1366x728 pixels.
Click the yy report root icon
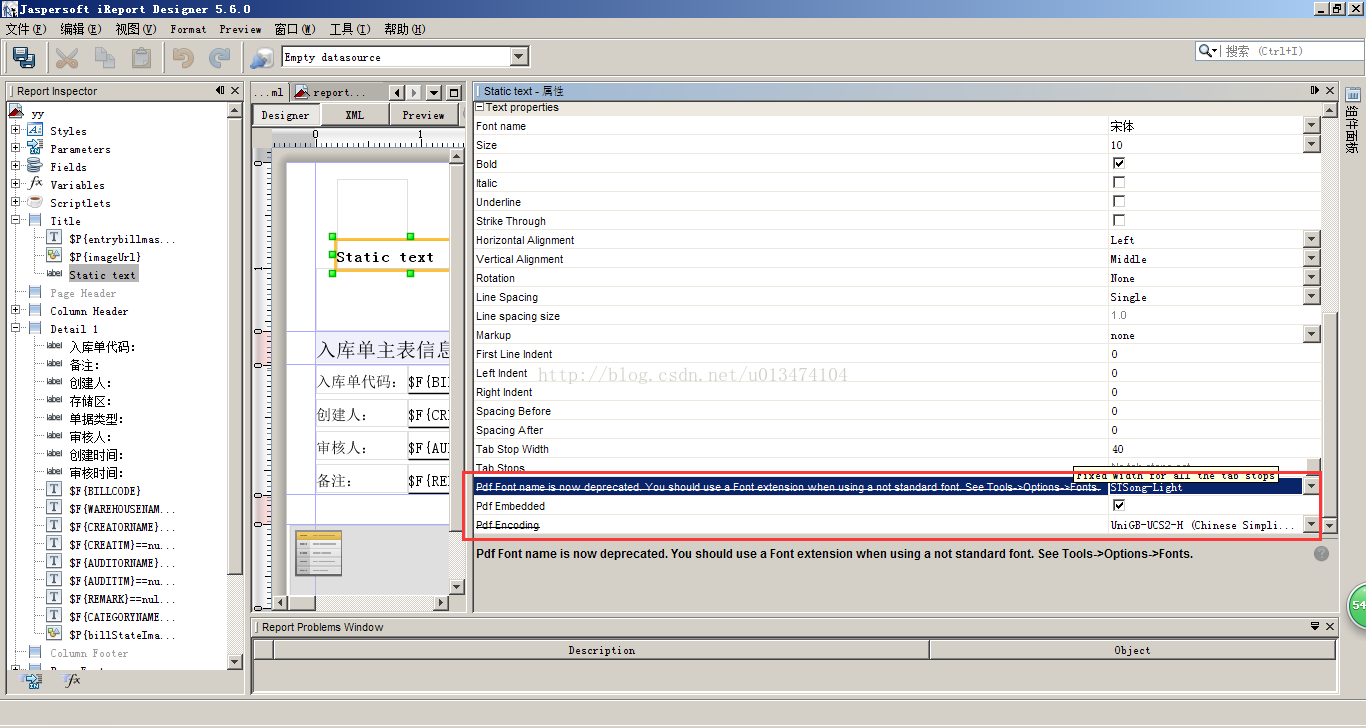coord(16,113)
